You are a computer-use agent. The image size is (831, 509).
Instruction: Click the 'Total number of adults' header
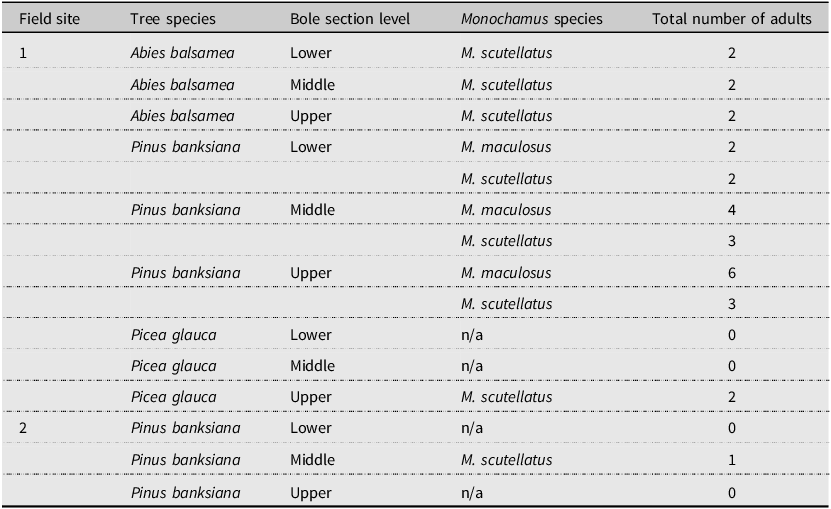pos(731,20)
